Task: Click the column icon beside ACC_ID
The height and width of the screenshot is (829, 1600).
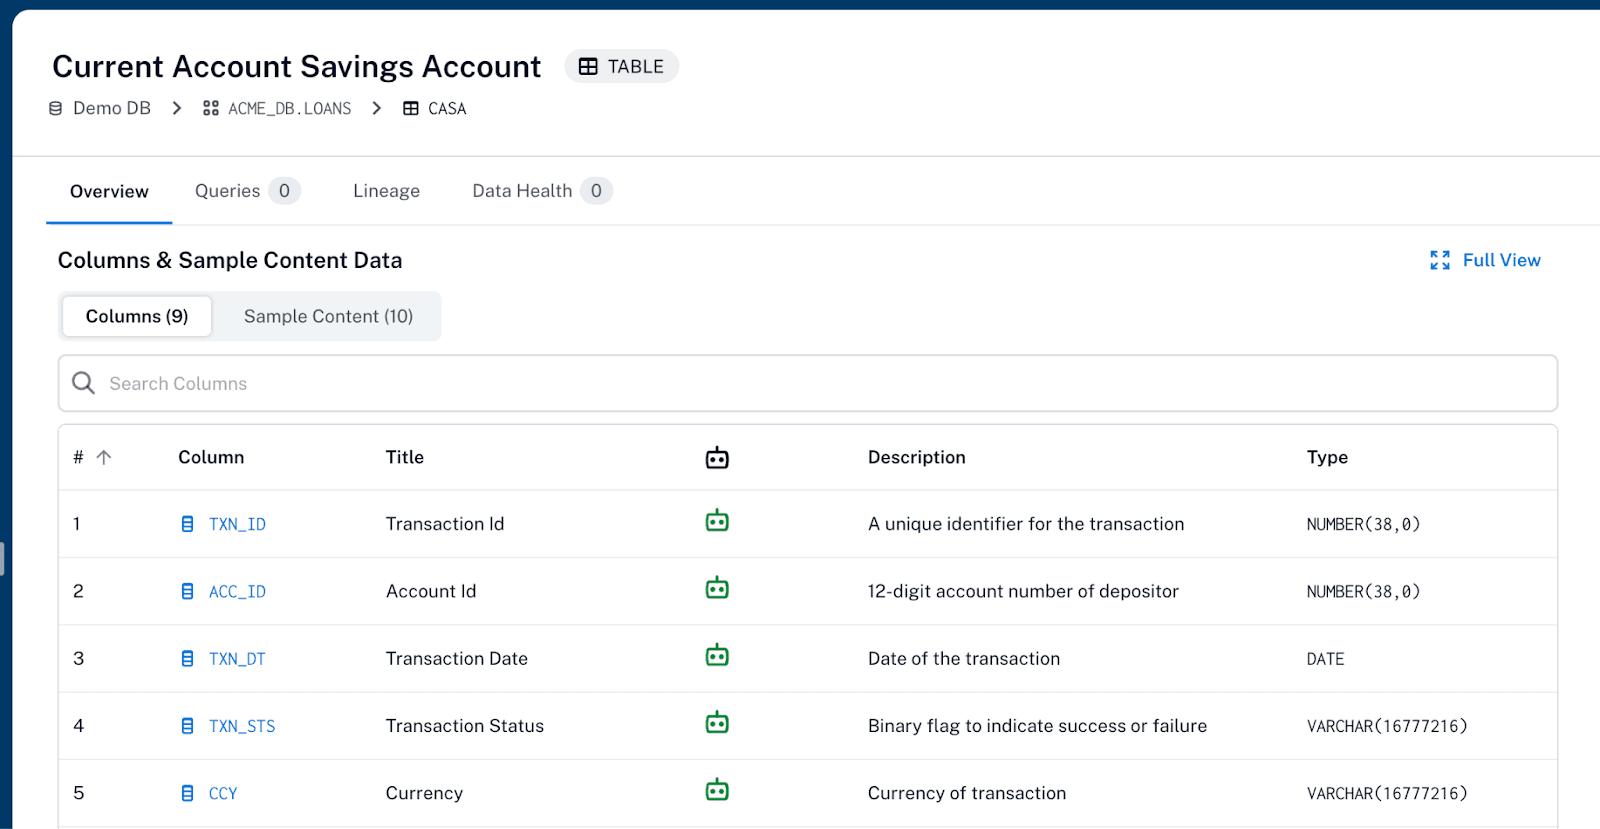Action: 187,591
